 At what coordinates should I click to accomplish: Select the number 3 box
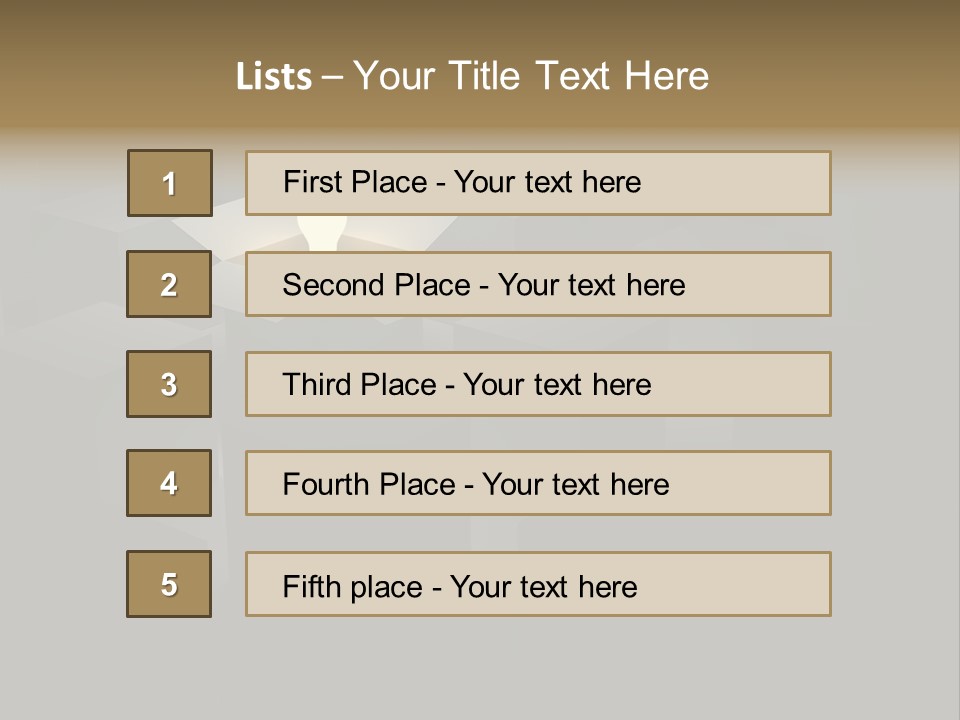pos(169,384)
